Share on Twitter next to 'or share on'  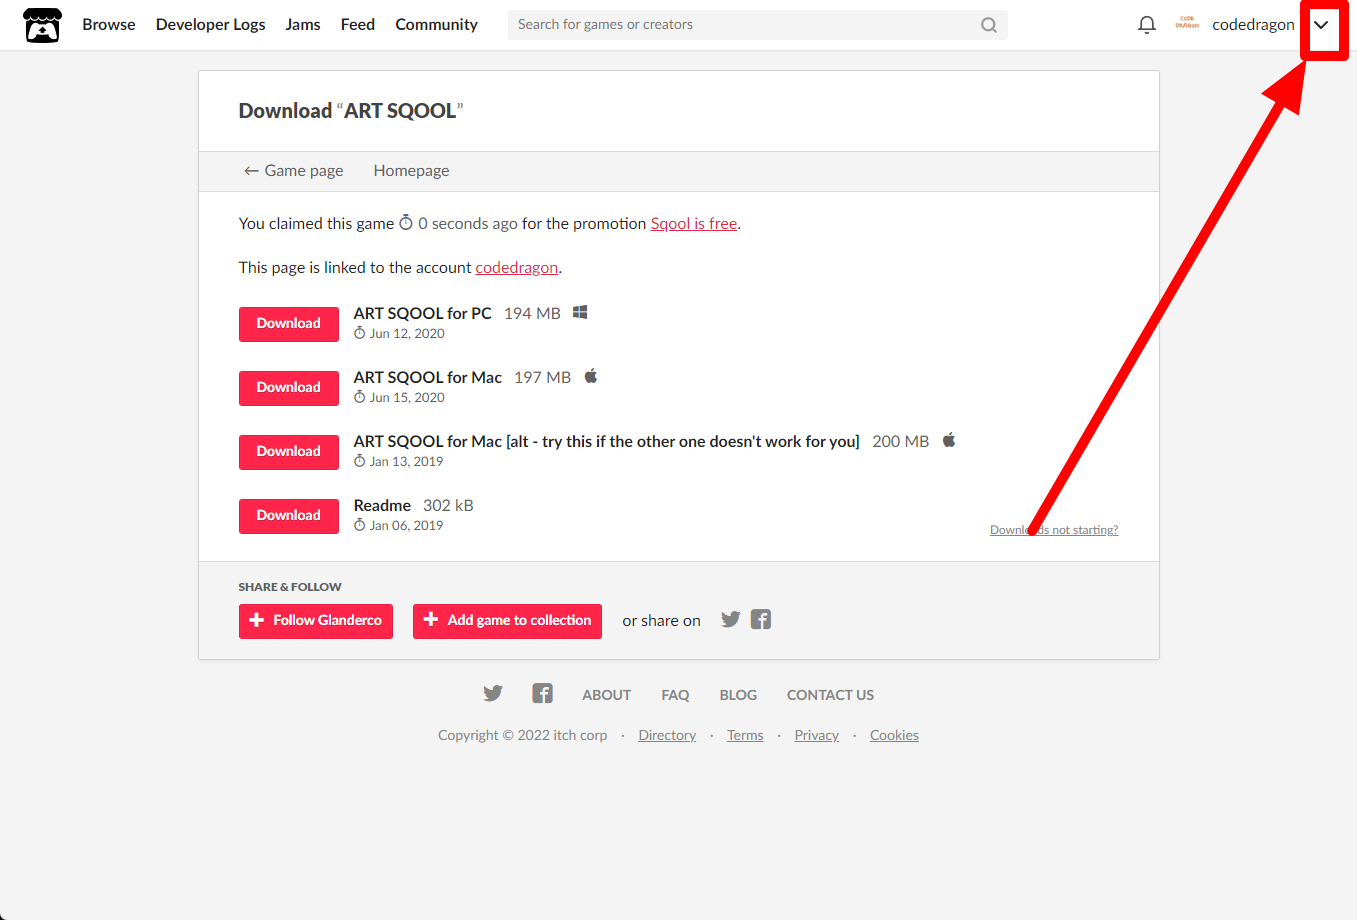[731, 619]
